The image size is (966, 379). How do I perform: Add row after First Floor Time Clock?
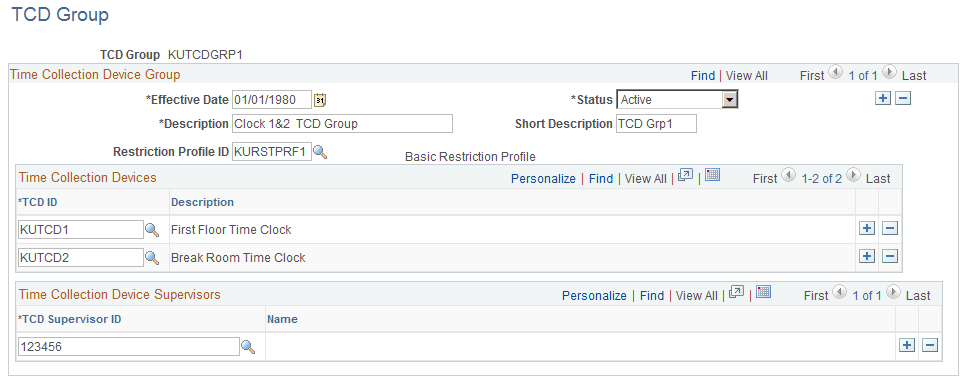pyautogui.click(x=867, y=229)
